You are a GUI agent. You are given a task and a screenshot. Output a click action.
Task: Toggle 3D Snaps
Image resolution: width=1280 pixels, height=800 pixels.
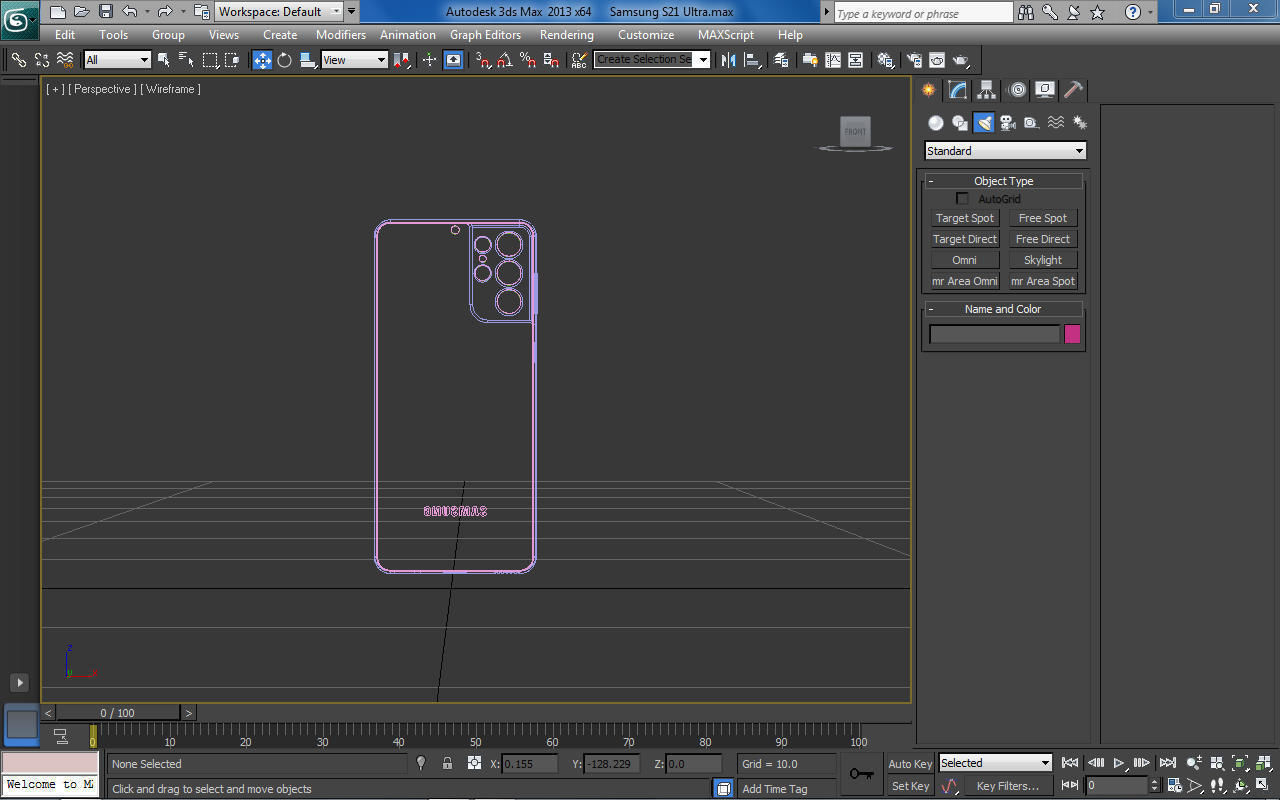coord(483,60)
